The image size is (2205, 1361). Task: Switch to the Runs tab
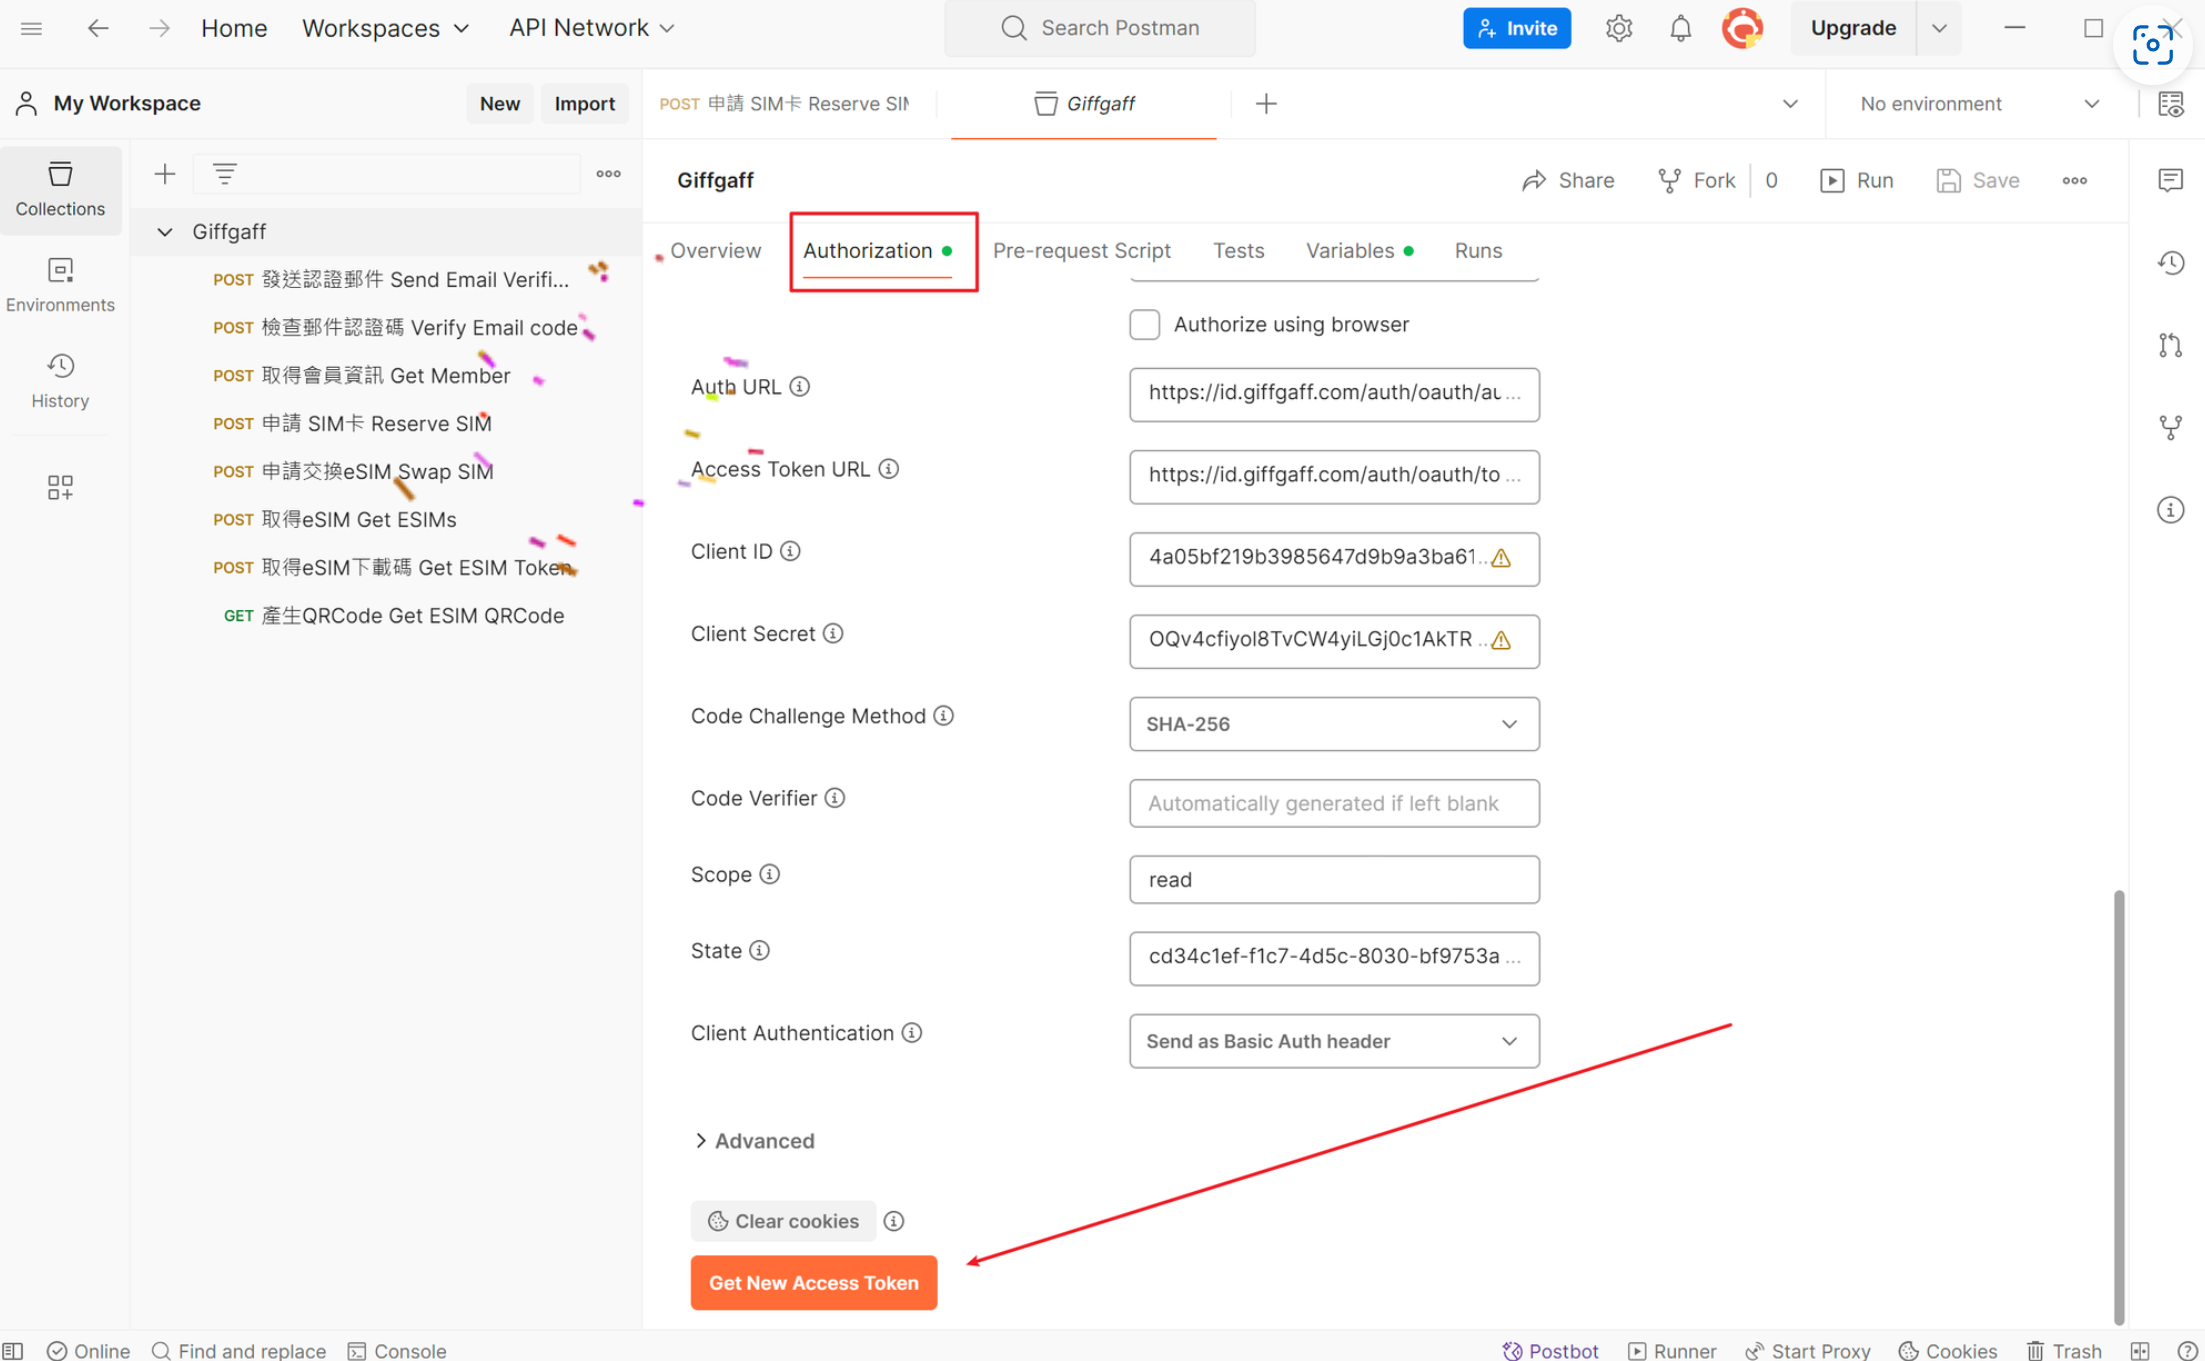tap(1478, 251)
